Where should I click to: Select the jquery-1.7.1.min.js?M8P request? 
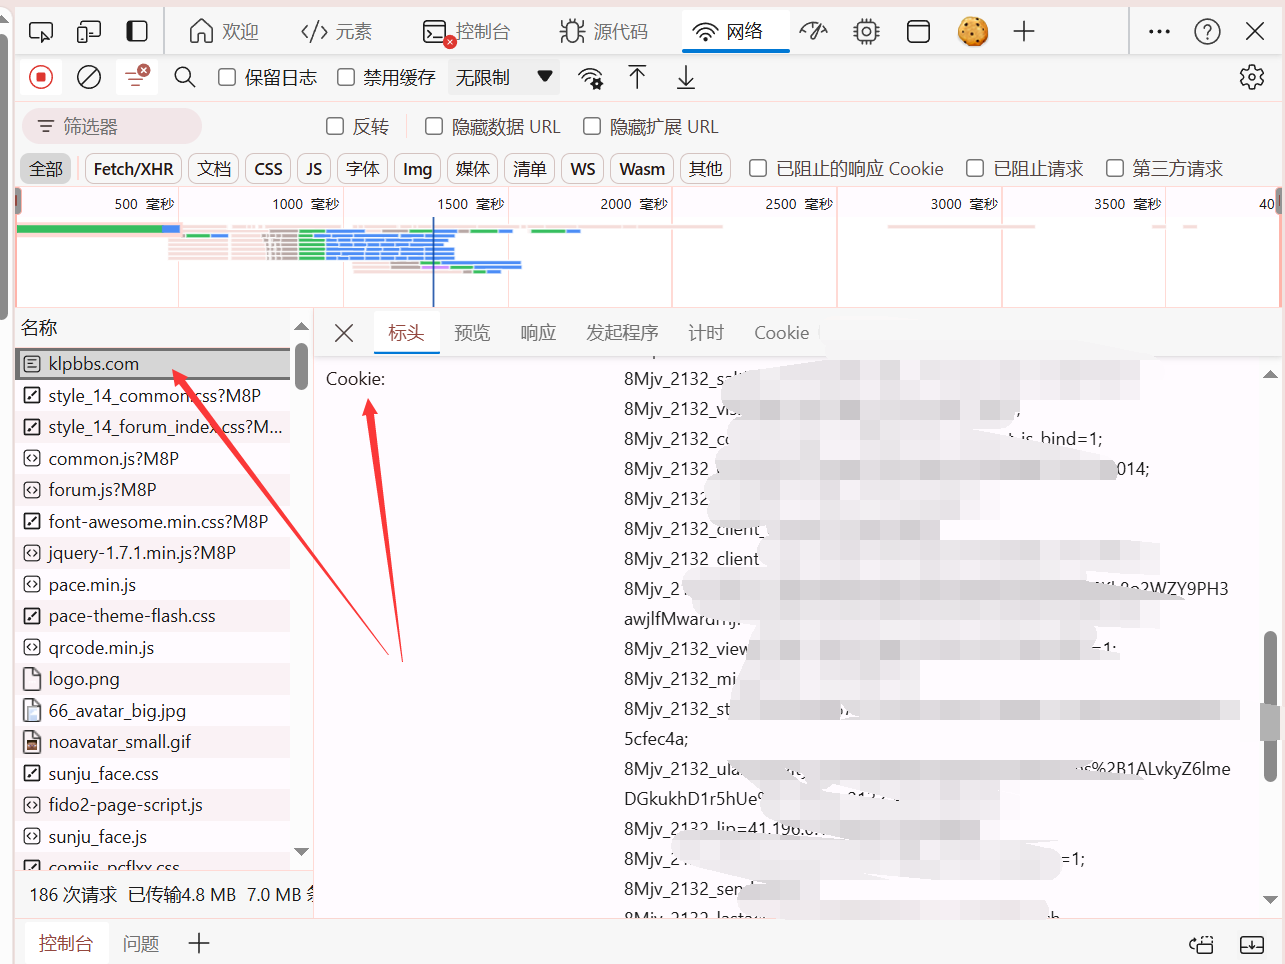[x=153, y=553]
